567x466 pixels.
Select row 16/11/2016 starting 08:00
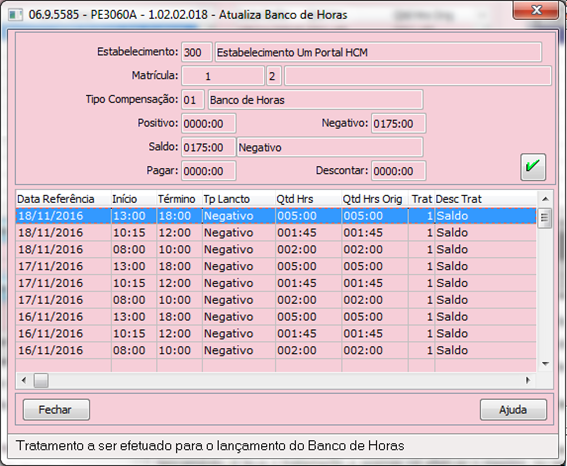276,350
